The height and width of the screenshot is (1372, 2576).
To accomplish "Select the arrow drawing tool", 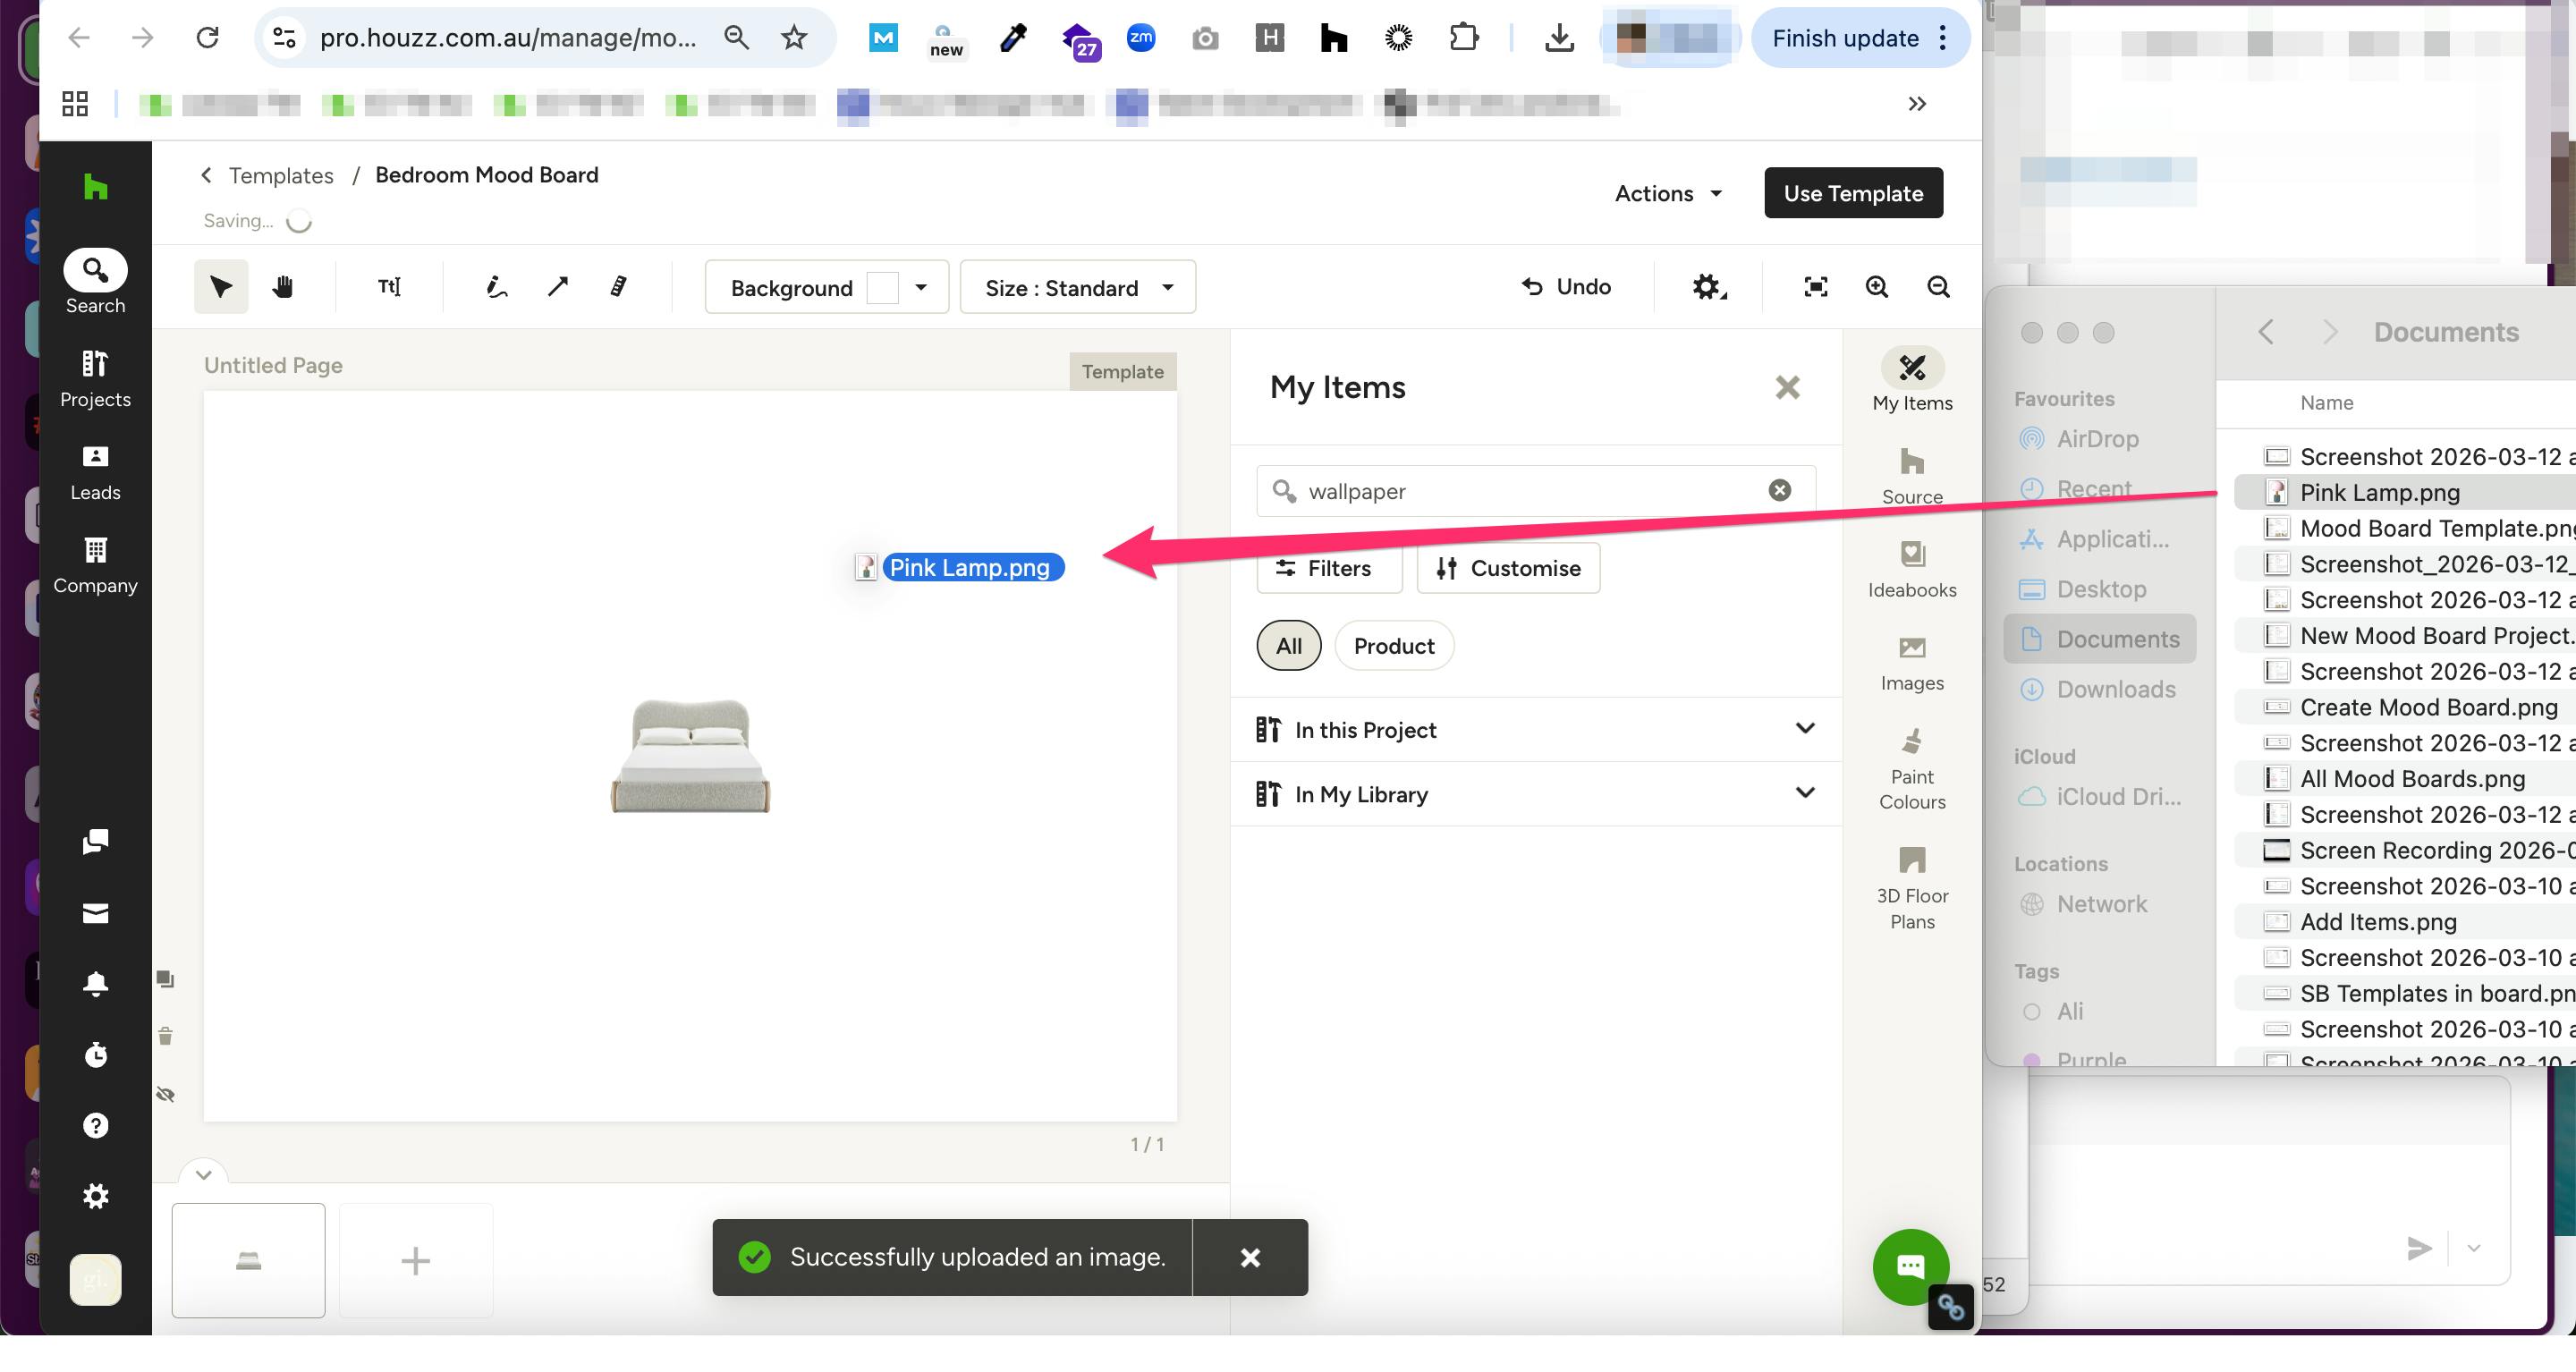I will pyautogui.click(x=558, y=287).
